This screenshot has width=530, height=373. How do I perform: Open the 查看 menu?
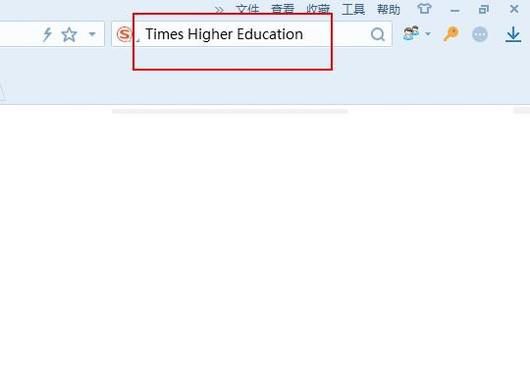point(283,9)
